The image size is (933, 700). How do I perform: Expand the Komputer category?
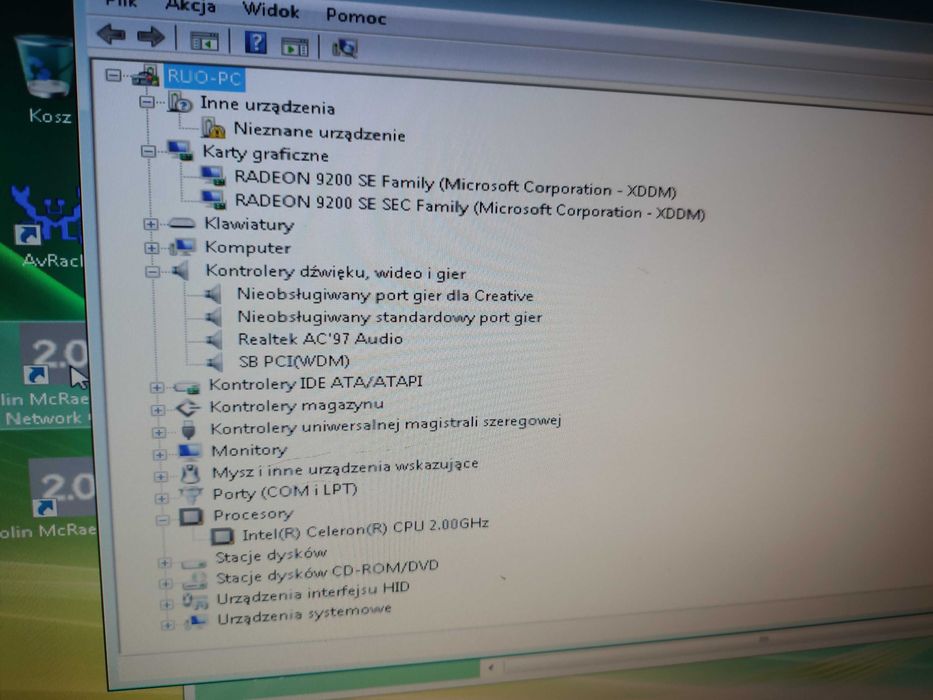(152, 248)
